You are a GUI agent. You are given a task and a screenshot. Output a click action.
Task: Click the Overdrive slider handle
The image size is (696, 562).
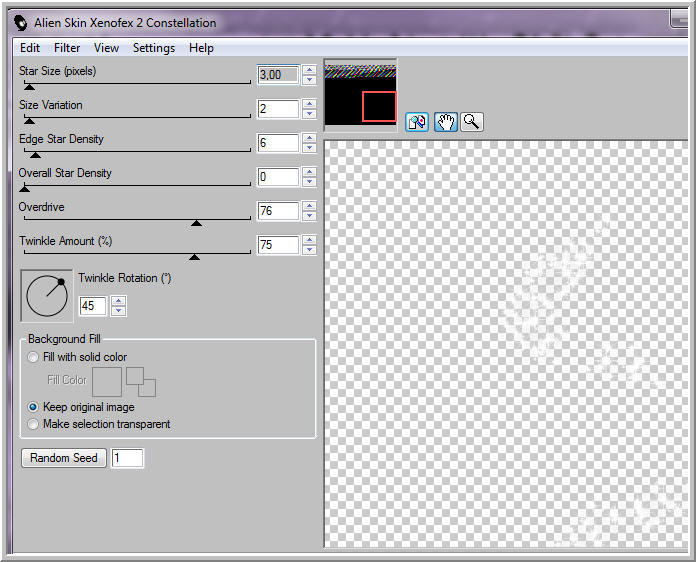(197, 223)
